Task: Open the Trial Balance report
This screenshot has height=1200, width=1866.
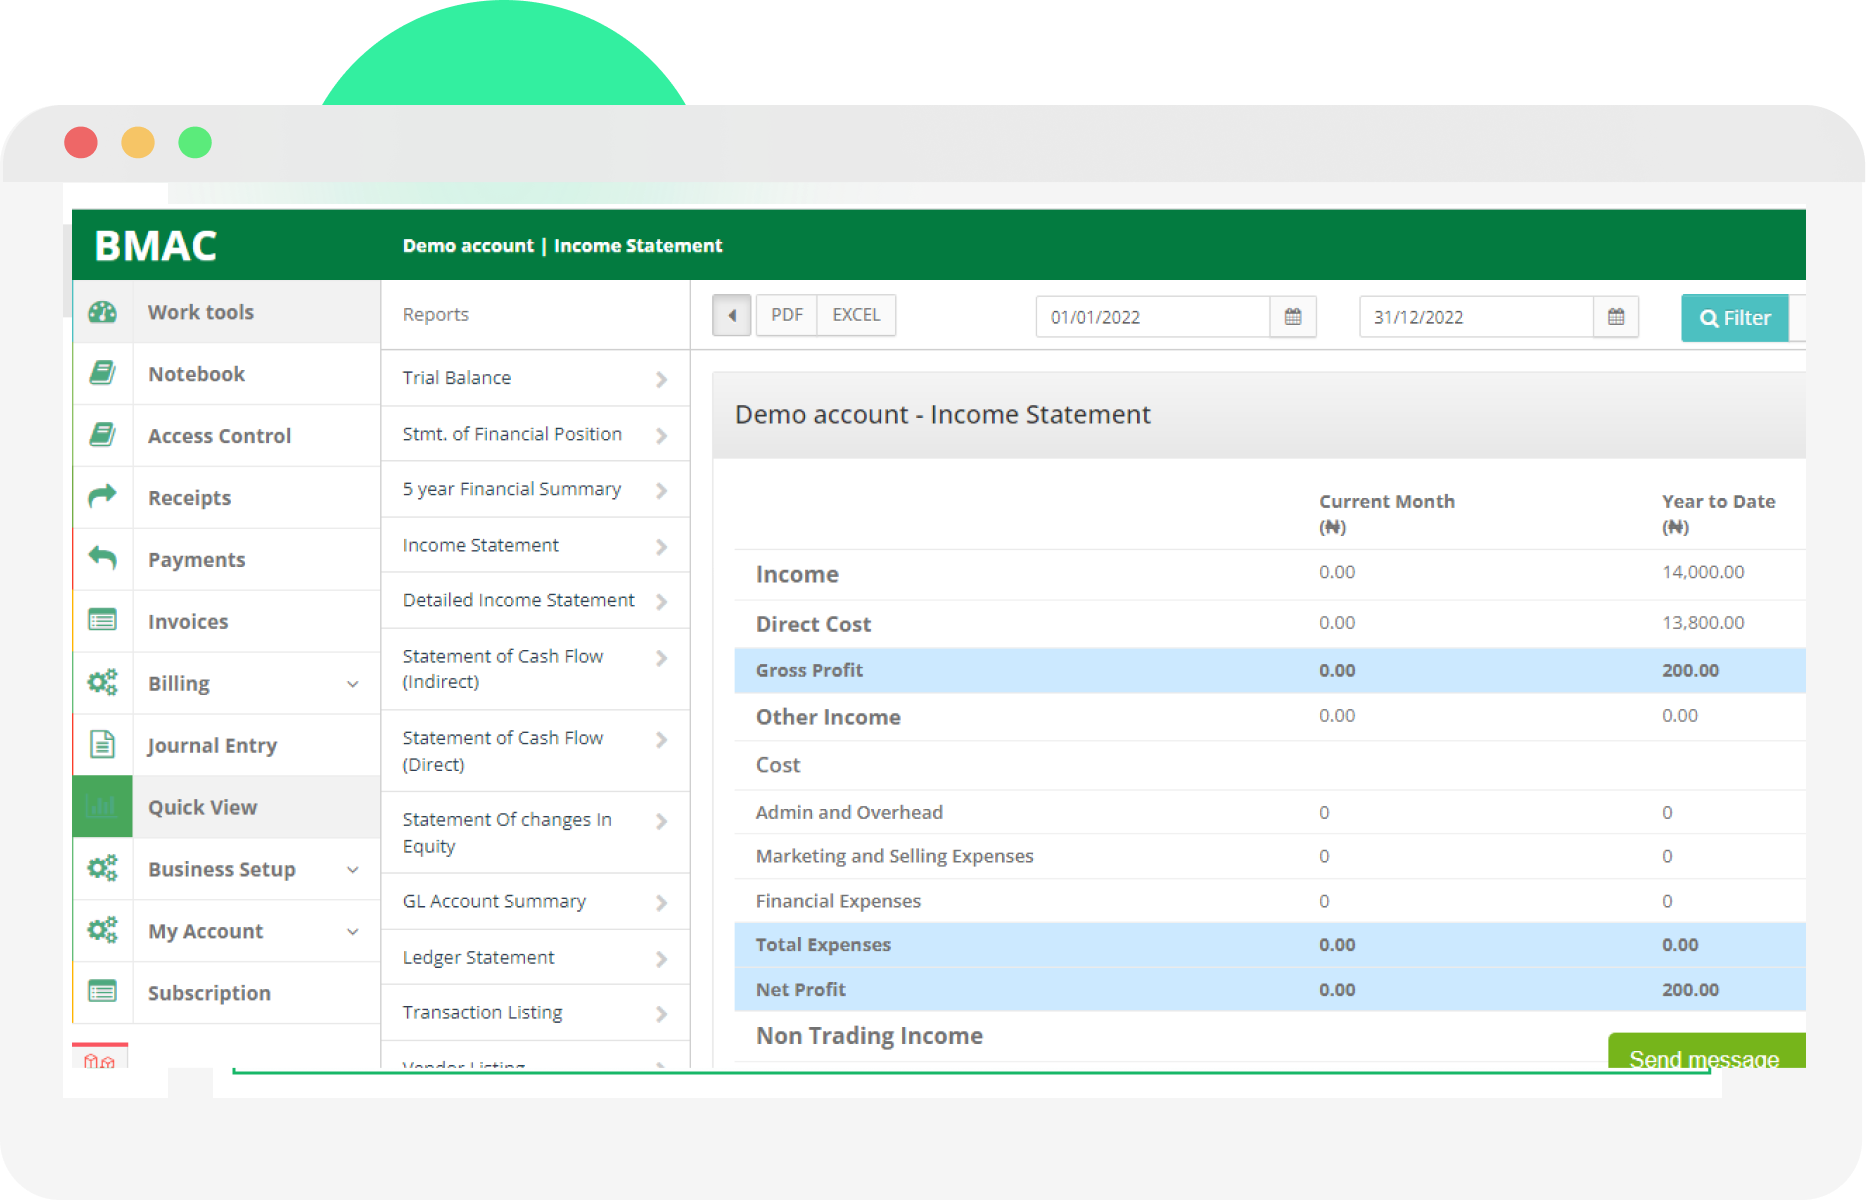Action: click(x=534, y=378)
